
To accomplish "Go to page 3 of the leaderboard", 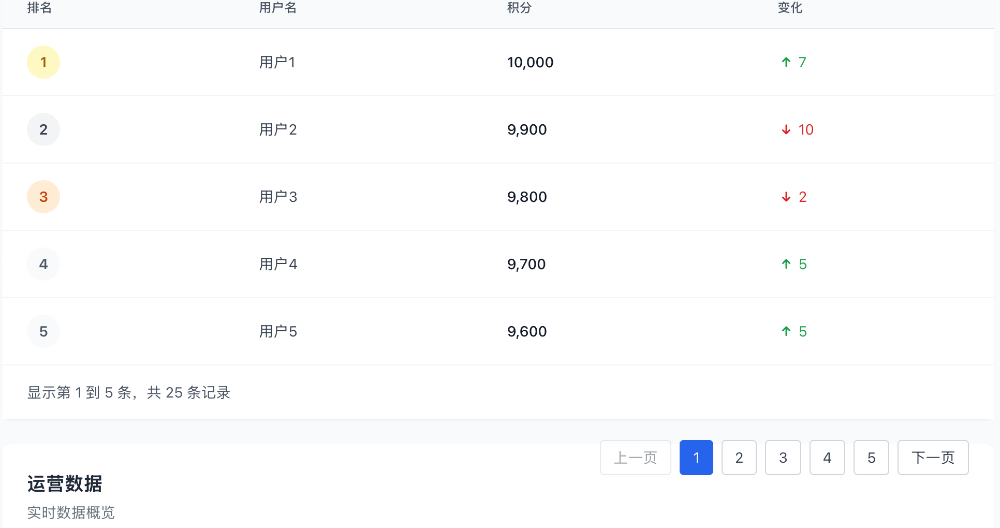I will [x=783, y=458].
